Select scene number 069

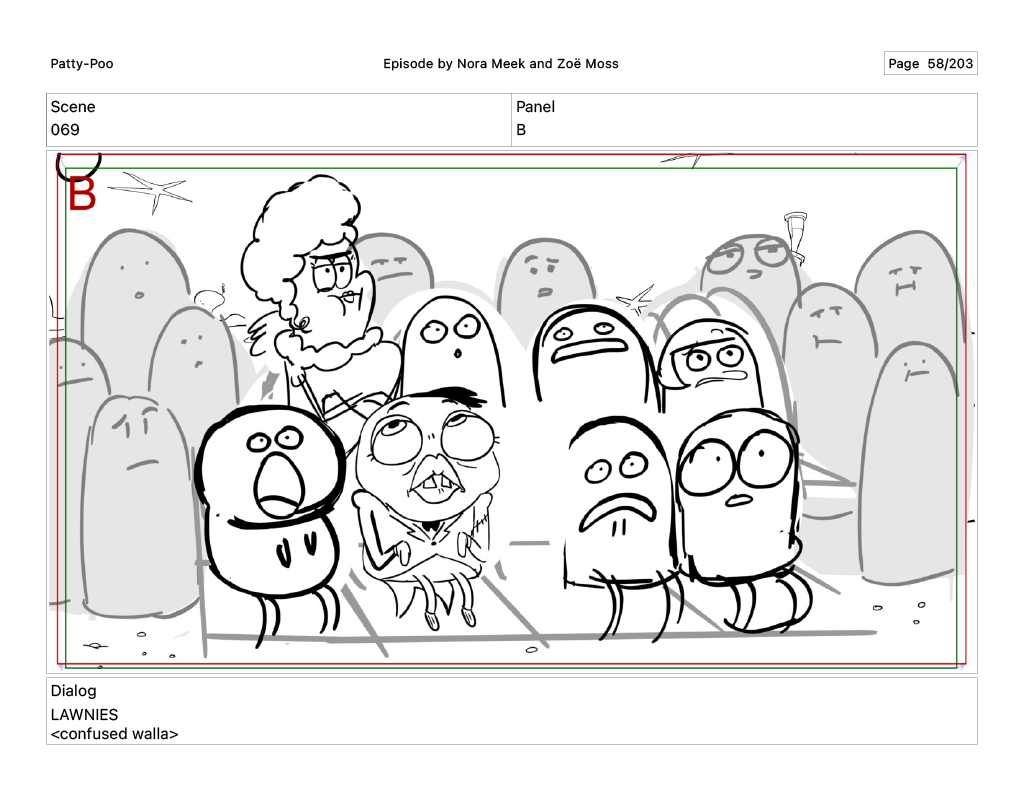[65, 130]
